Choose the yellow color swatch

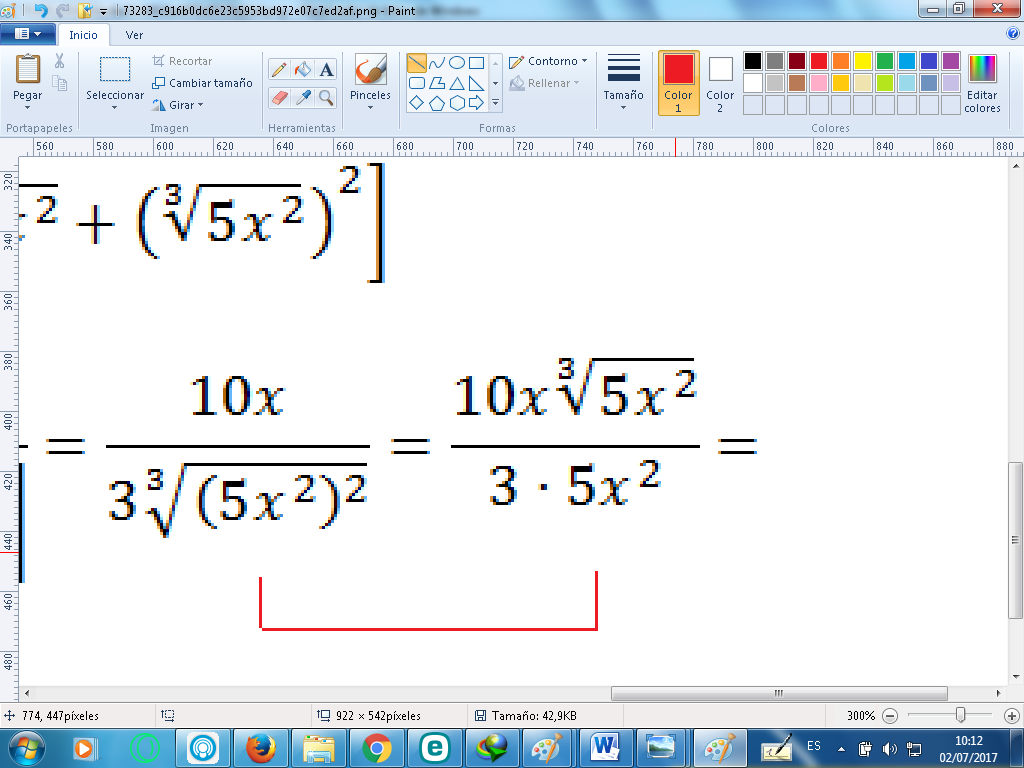(x=862, y=61)
